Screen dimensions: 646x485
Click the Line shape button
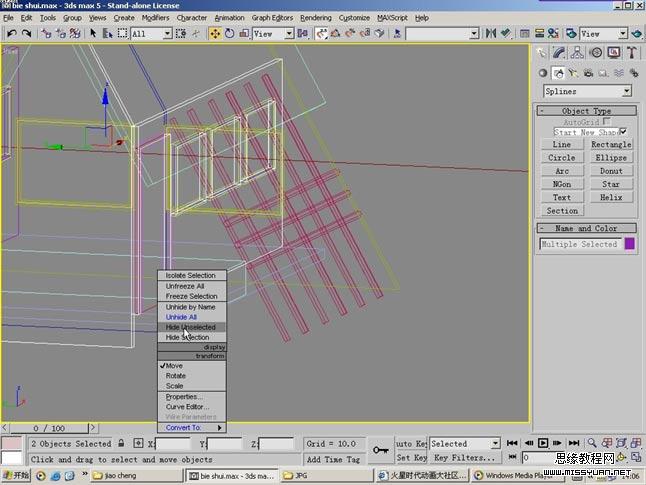[562, 144]
